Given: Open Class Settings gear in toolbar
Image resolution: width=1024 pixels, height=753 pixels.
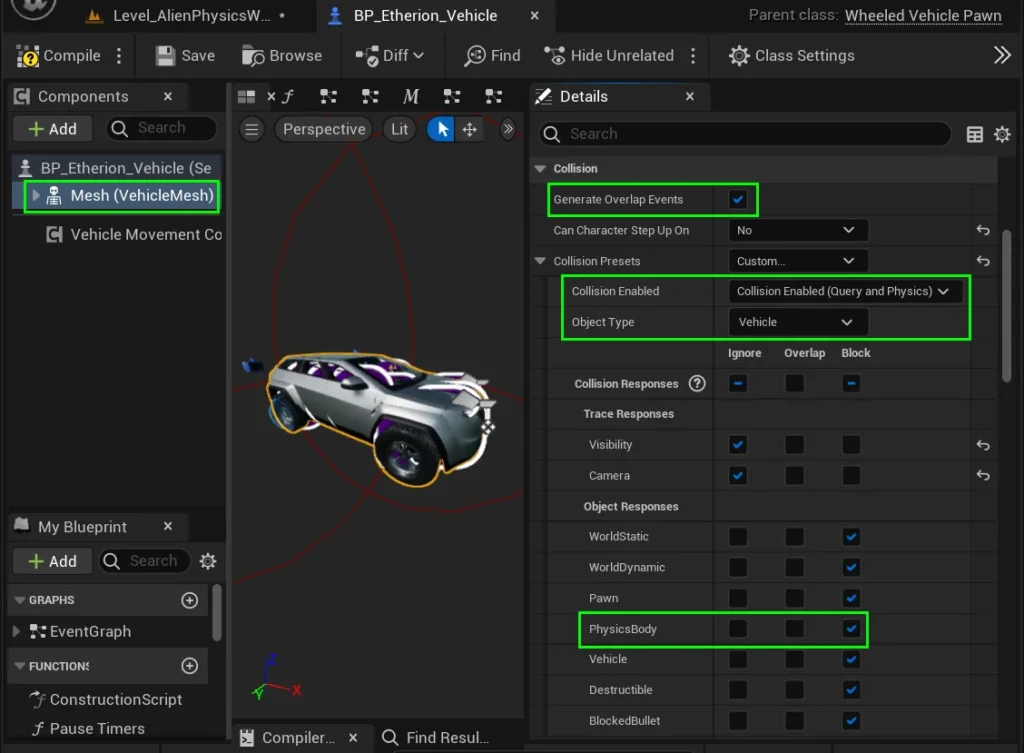Looking at the screenshot, I should tap(739, 56).
